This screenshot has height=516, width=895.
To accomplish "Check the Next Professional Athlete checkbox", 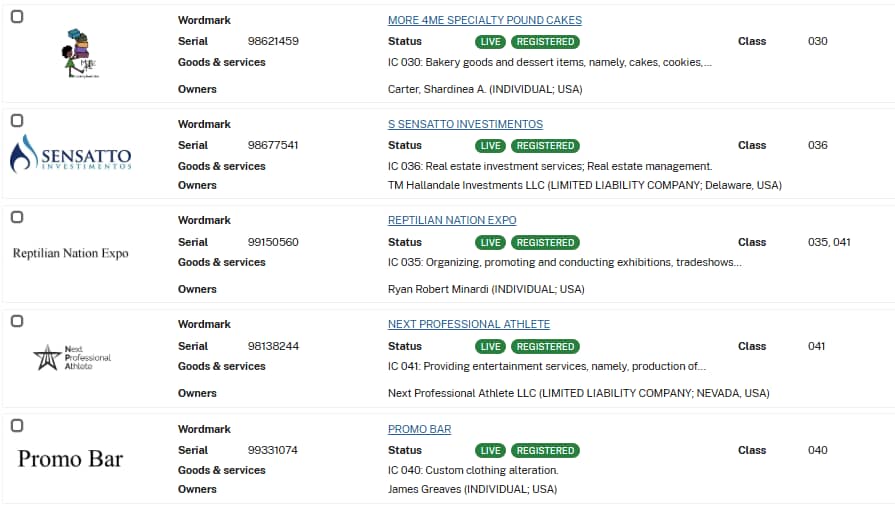I will pos(17,321).
